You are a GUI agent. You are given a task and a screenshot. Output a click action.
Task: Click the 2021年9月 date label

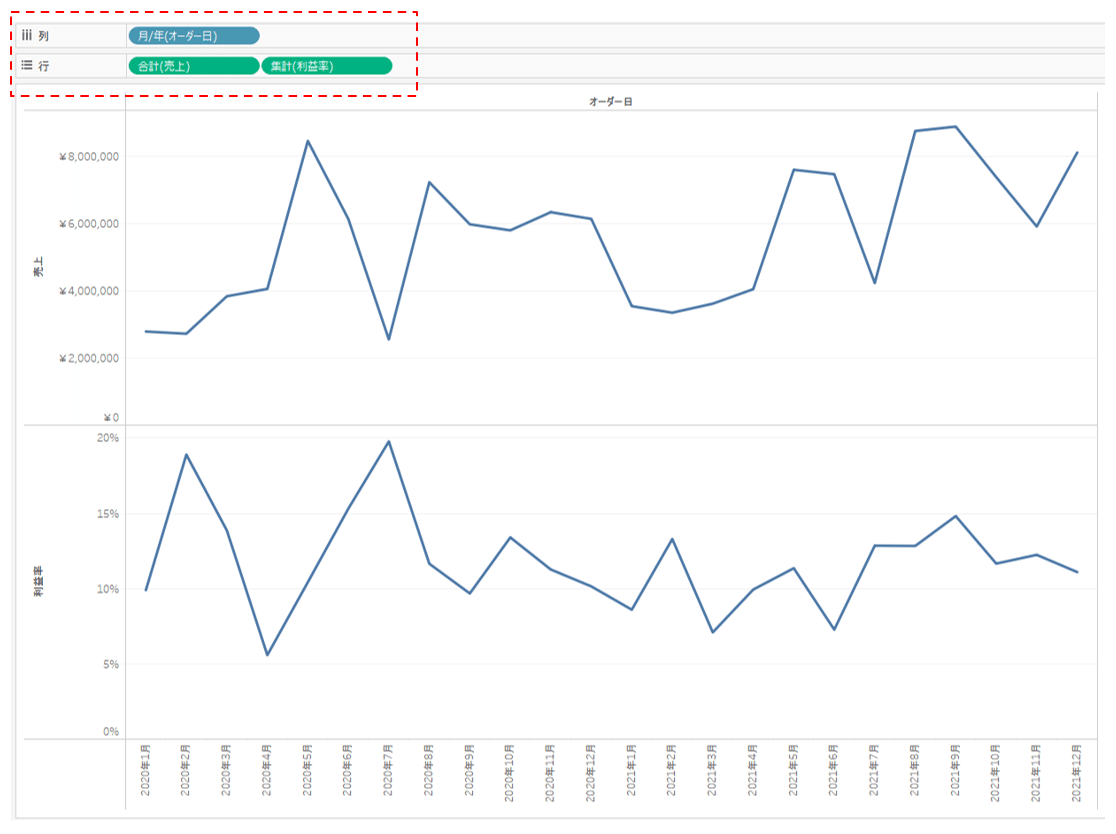(x=955, y=770)
